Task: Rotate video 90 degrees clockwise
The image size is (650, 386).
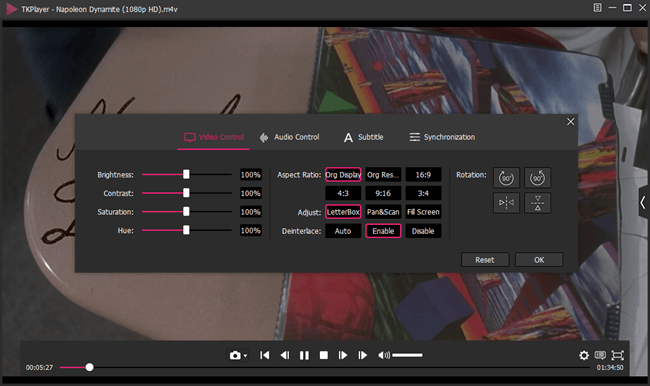Action: [506, 178]
